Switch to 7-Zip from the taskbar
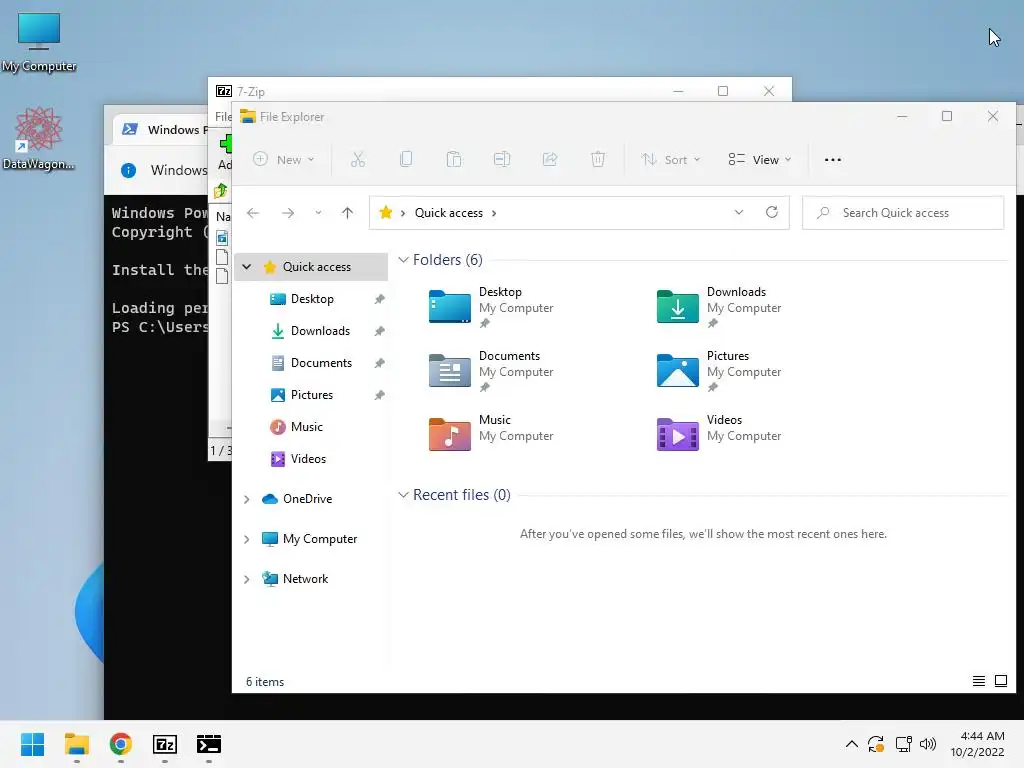Screen dimensions: 1024x768 point(165,744)
